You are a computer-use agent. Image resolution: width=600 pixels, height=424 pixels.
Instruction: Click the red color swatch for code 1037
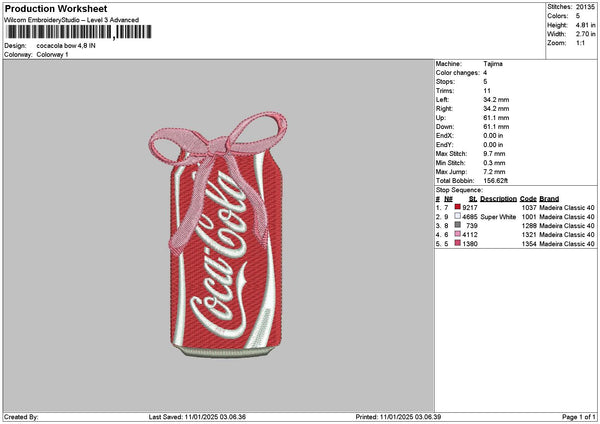(457, 207)
